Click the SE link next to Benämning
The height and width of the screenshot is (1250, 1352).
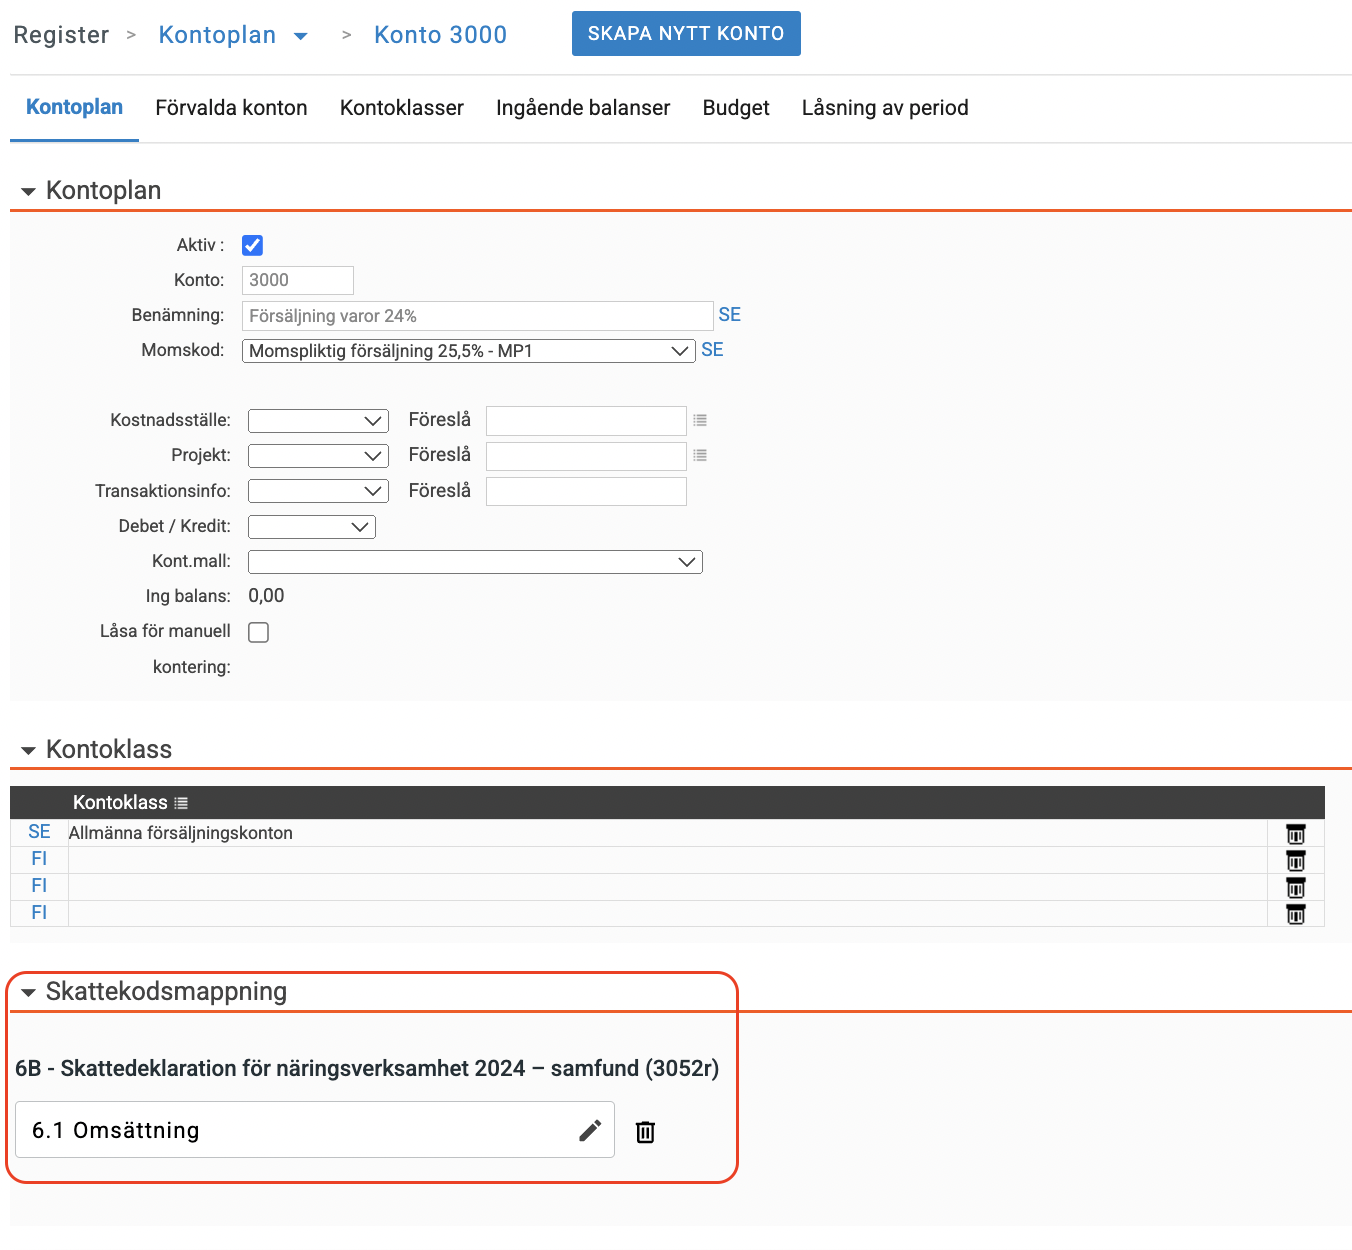coord(729,315)
